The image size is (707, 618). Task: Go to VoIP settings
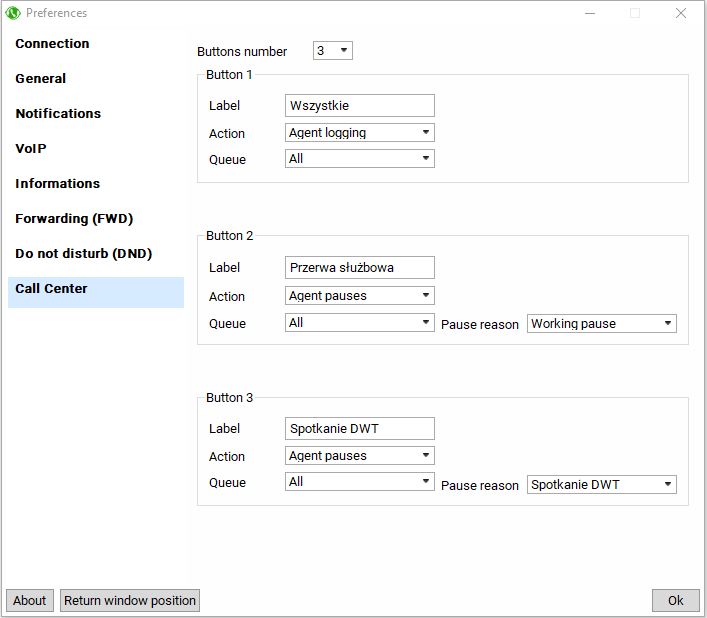31,149
